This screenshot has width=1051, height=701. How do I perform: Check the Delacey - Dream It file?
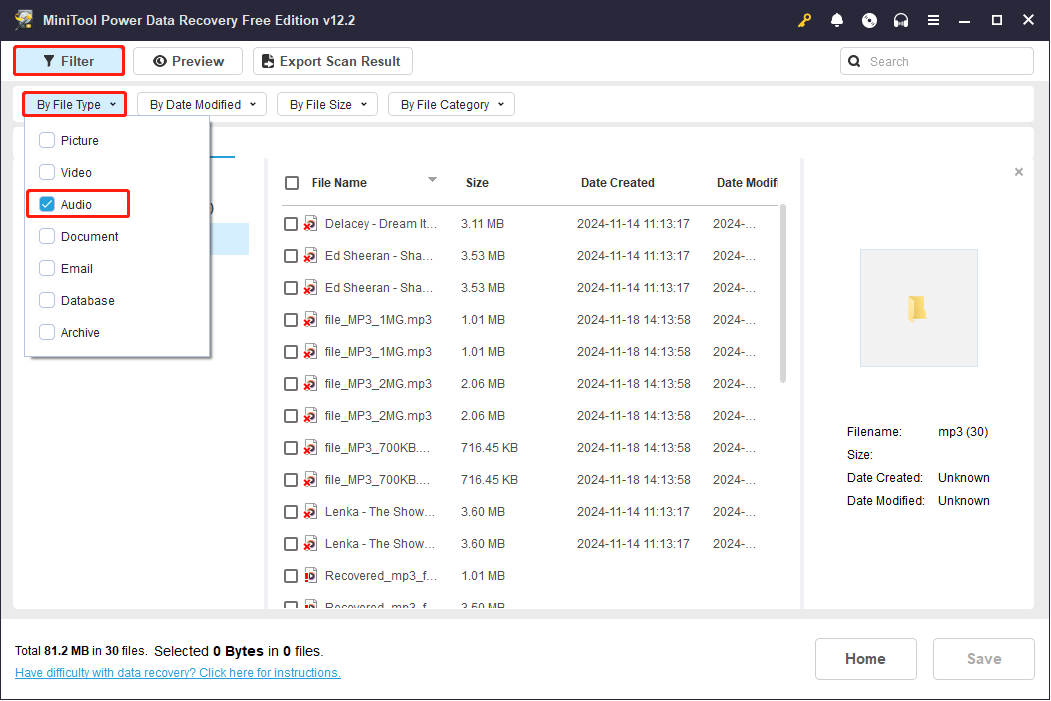coord(290,224)
